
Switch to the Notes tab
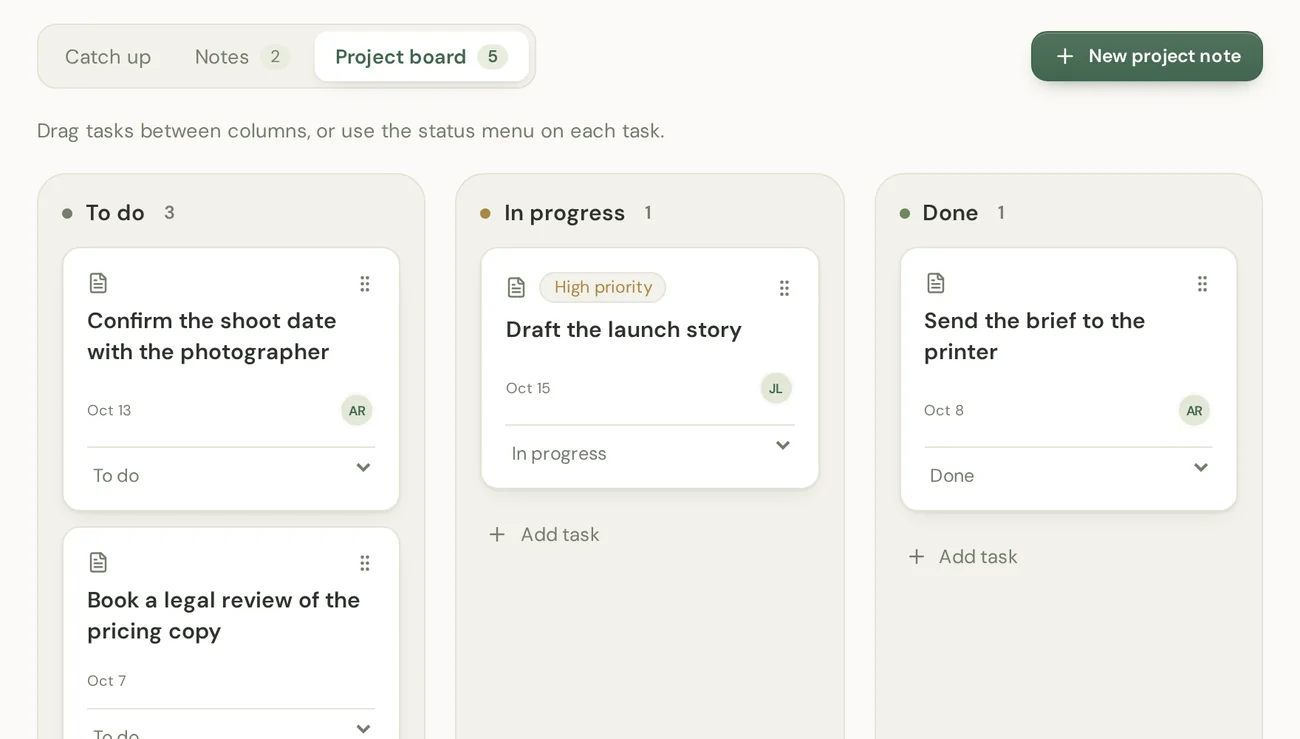241,57
